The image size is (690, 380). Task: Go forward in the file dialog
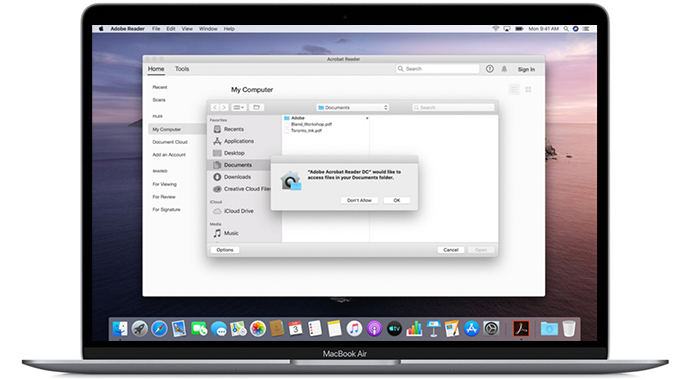(x=224, y=107)
